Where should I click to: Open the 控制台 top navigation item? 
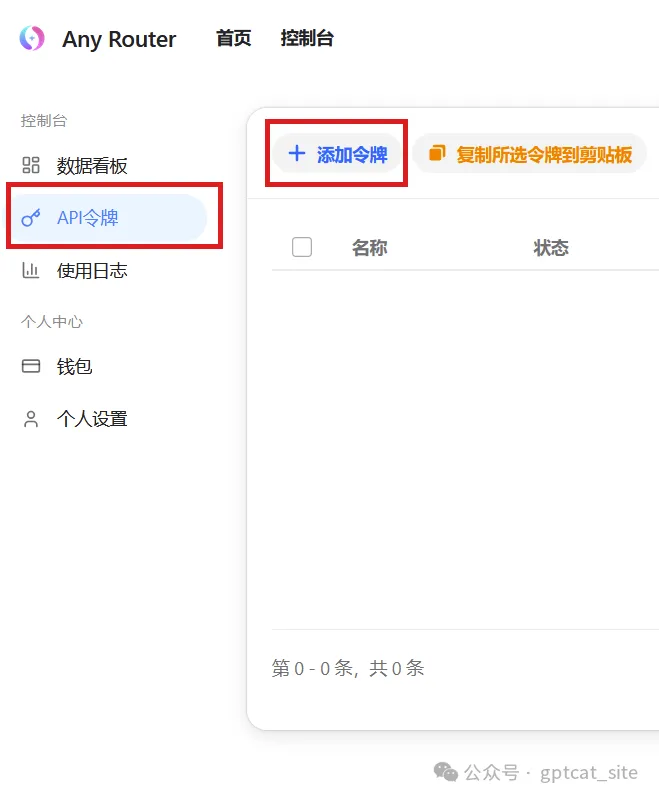point(307,38)
